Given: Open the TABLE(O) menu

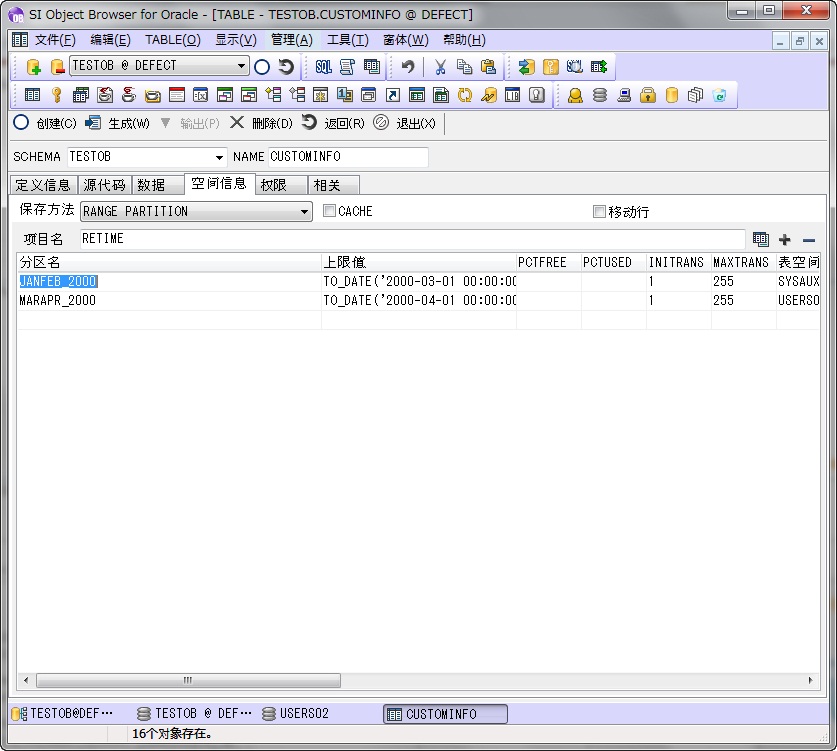Looking at the screenshot, I should [173, 40].
